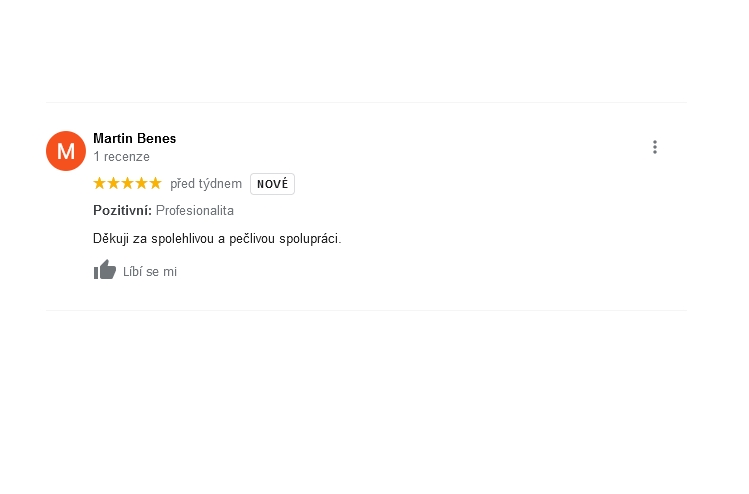The width and height of the screenshot is (749, 494).
Task: Click the first gold rating star
Action: 99,183
